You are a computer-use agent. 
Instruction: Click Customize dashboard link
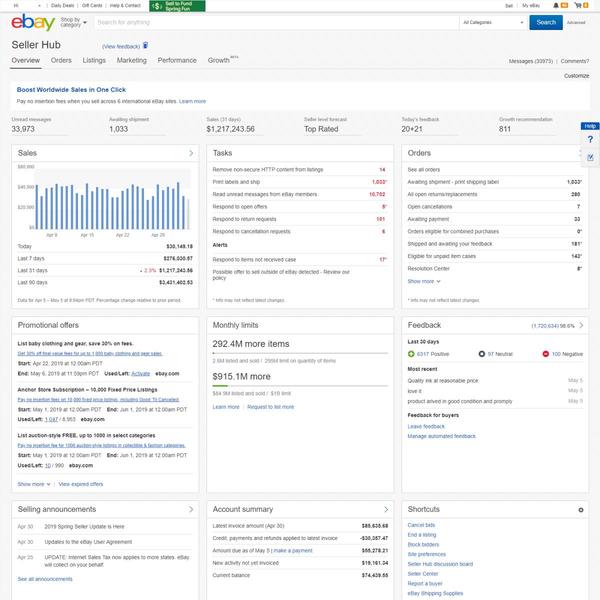pyautogui.click(x=576, y=76)
